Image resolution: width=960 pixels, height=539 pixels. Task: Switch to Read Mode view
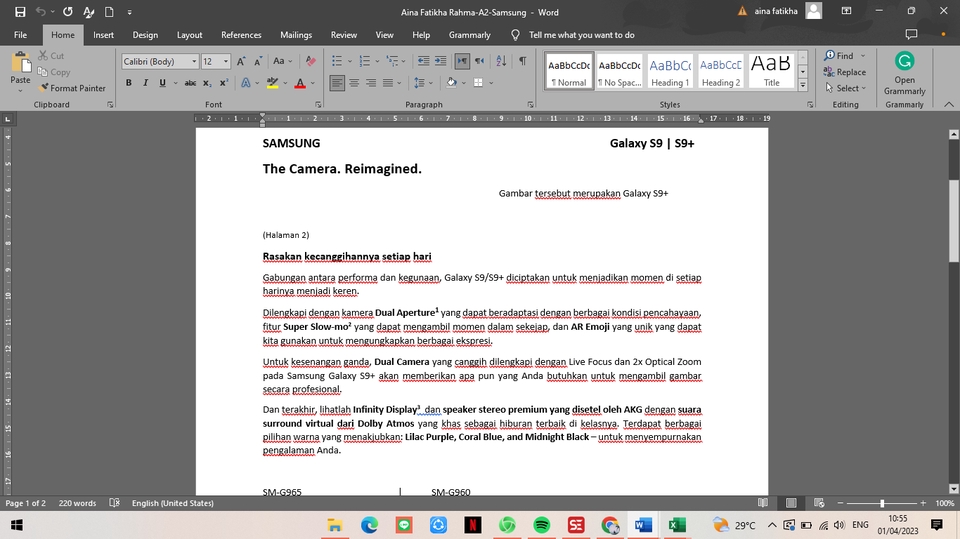[x=763, y=503]
